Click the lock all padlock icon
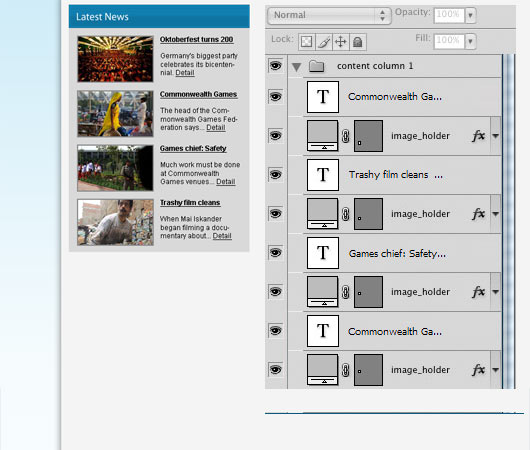The width and height of the screenshot is (530, 450). [358, 42]
